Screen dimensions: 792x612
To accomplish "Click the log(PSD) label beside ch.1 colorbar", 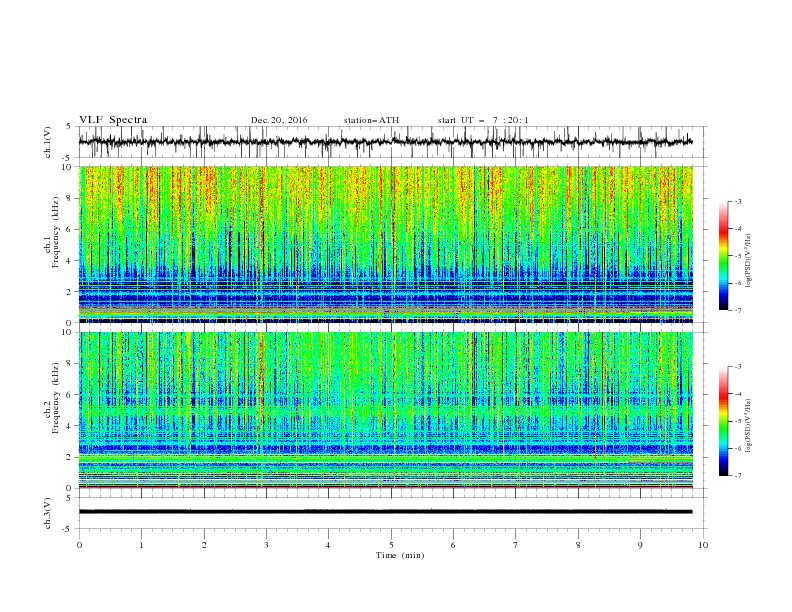I will point(749,261).
